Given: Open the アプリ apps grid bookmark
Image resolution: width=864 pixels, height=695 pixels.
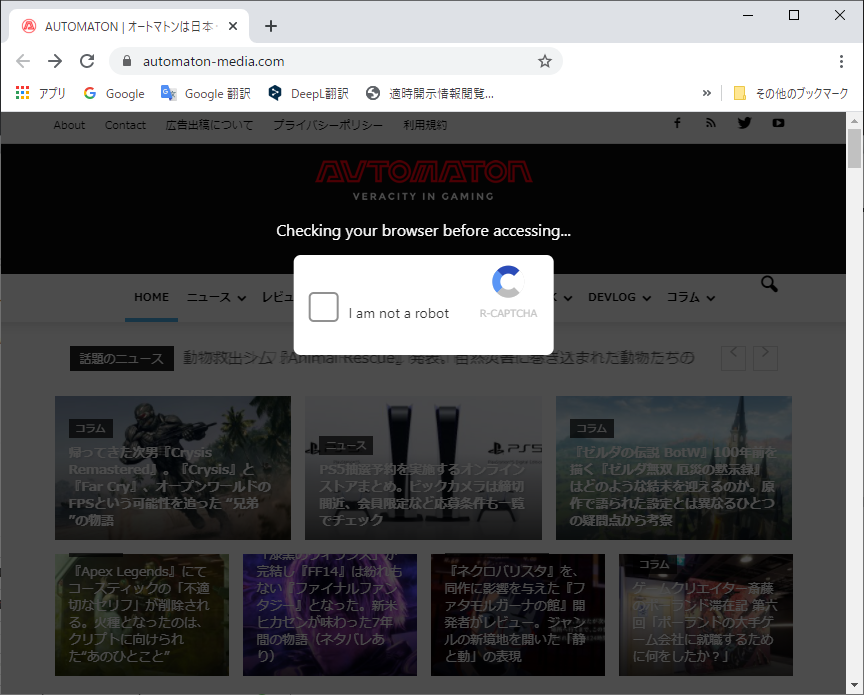Looking at the screenshot, I should (41, 93).
